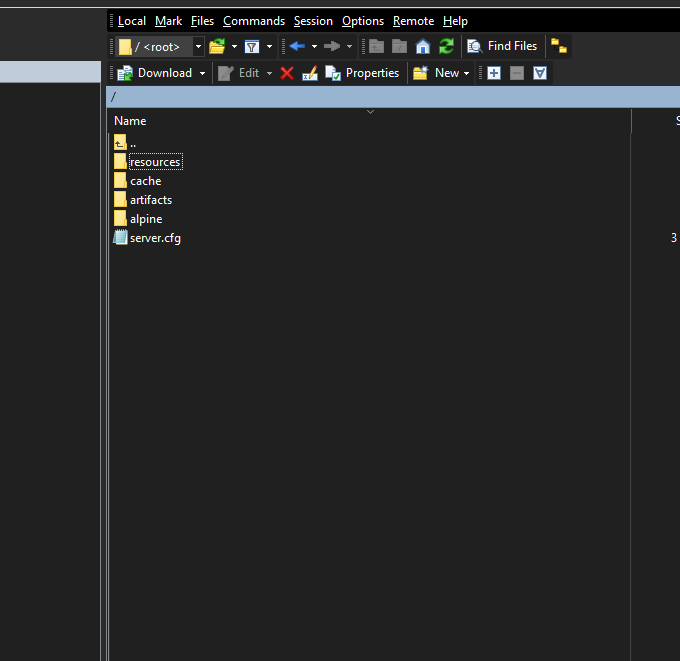Image resolution: width=680 pixels, height=661 pixels.
Task: Open the Commands menu
Action: 254,21
